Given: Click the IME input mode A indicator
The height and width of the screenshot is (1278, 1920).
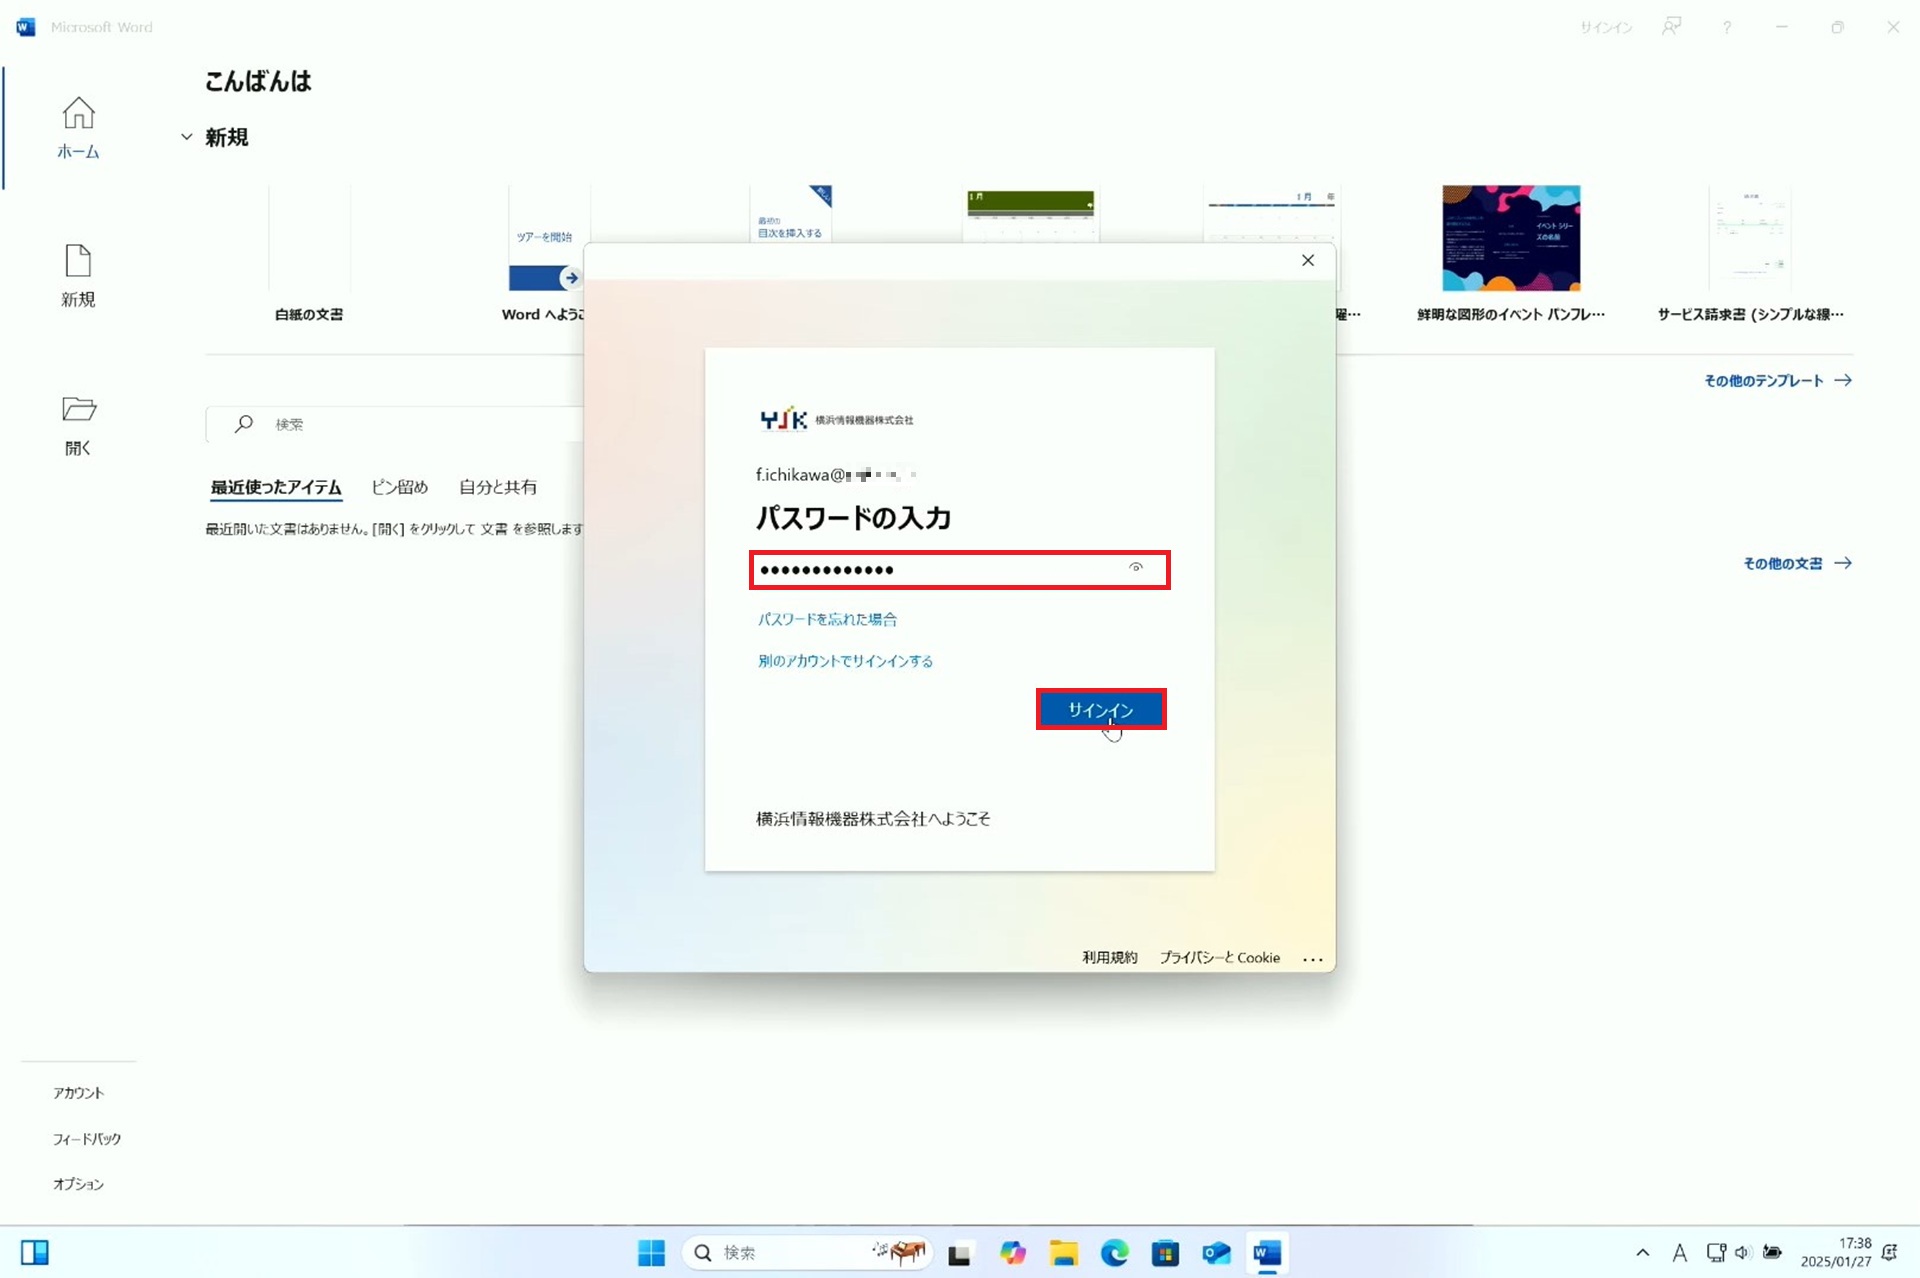Looking at the screenshot, I should point(1679,1252).
